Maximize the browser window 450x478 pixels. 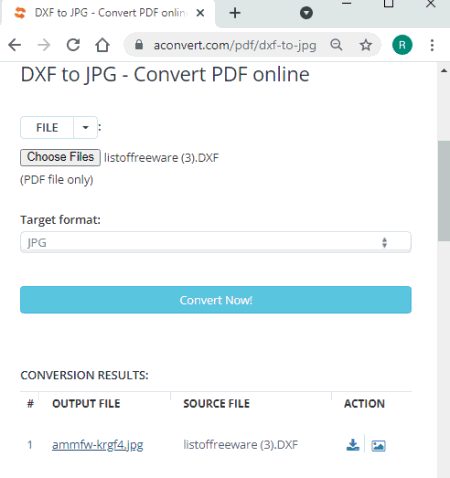coord(389,4)
